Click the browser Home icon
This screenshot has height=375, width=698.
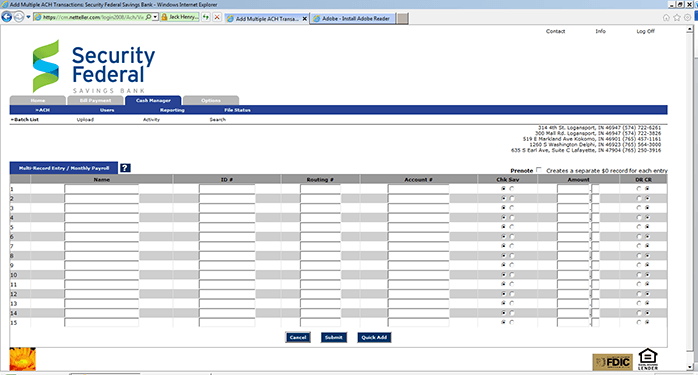(666, 18)
